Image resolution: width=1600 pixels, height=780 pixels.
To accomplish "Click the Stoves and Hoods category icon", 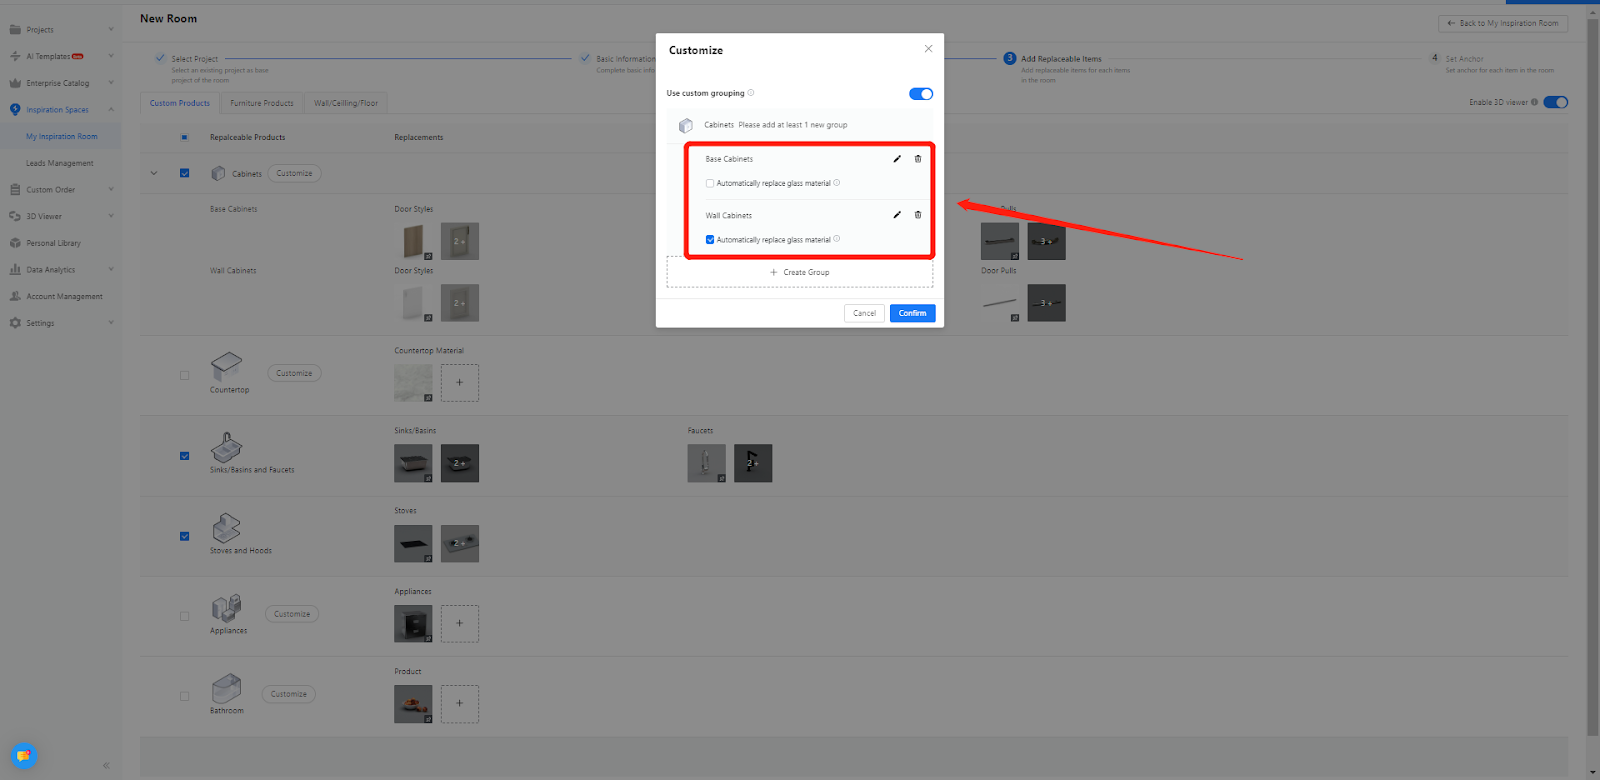I will [x=227, y=528].
